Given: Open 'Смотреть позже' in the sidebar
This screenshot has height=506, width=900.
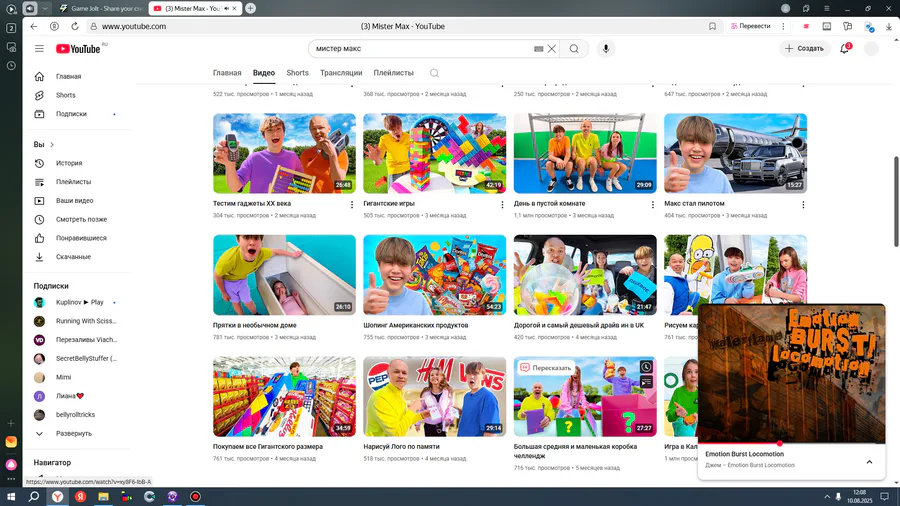Looking at the screenshot, I should click(81, 220).
